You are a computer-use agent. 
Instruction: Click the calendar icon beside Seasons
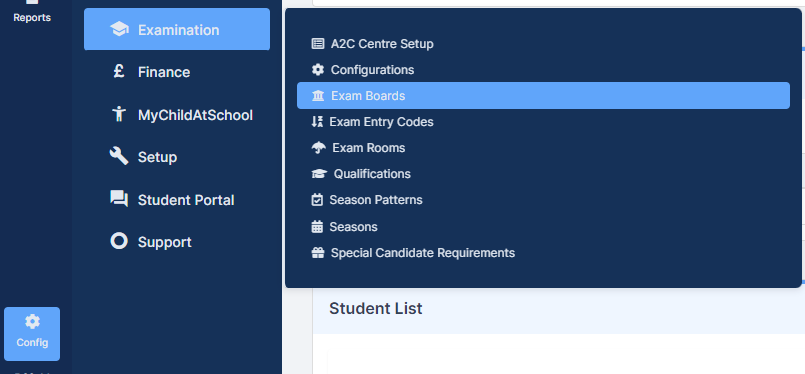(317, 227)
